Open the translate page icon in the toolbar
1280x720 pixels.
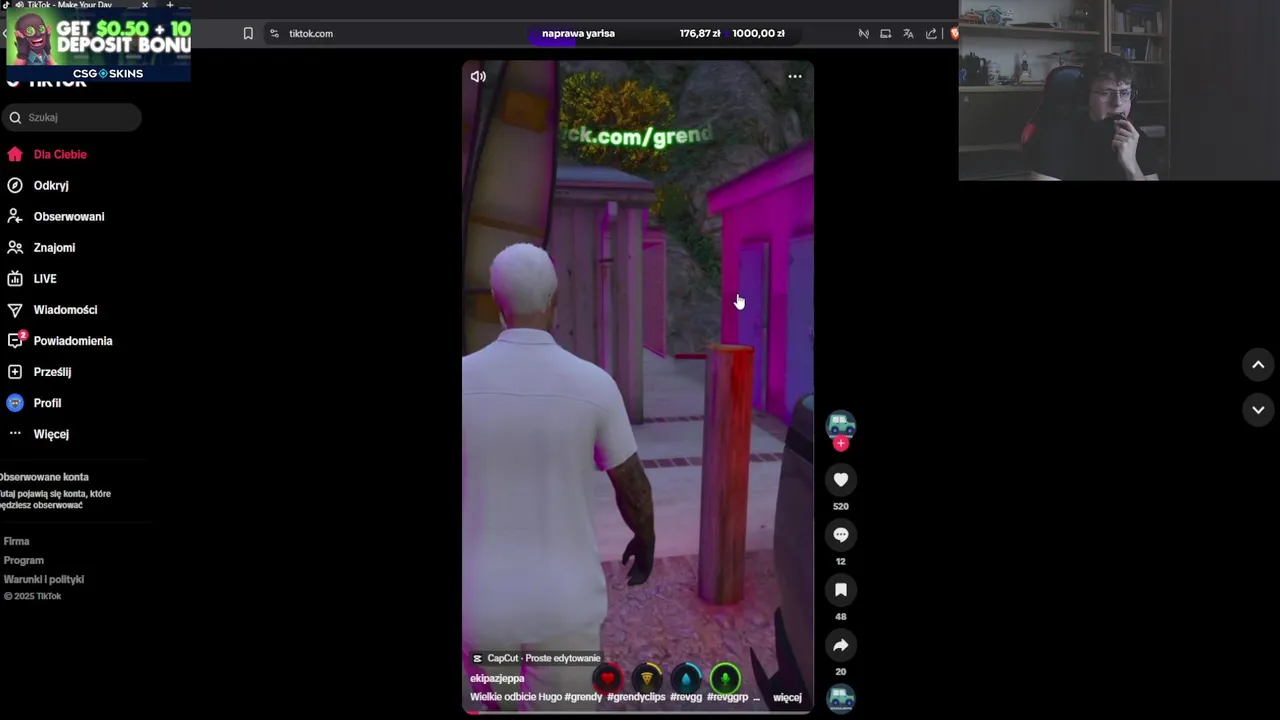pyautogui.click(x=908, y=33)
